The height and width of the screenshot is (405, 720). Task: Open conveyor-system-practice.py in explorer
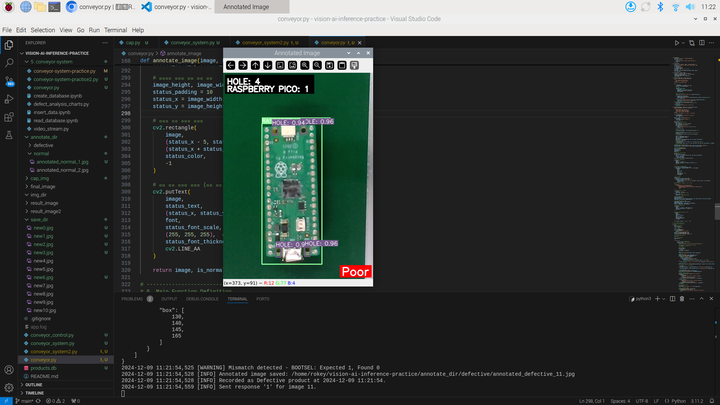coord(64,71)
